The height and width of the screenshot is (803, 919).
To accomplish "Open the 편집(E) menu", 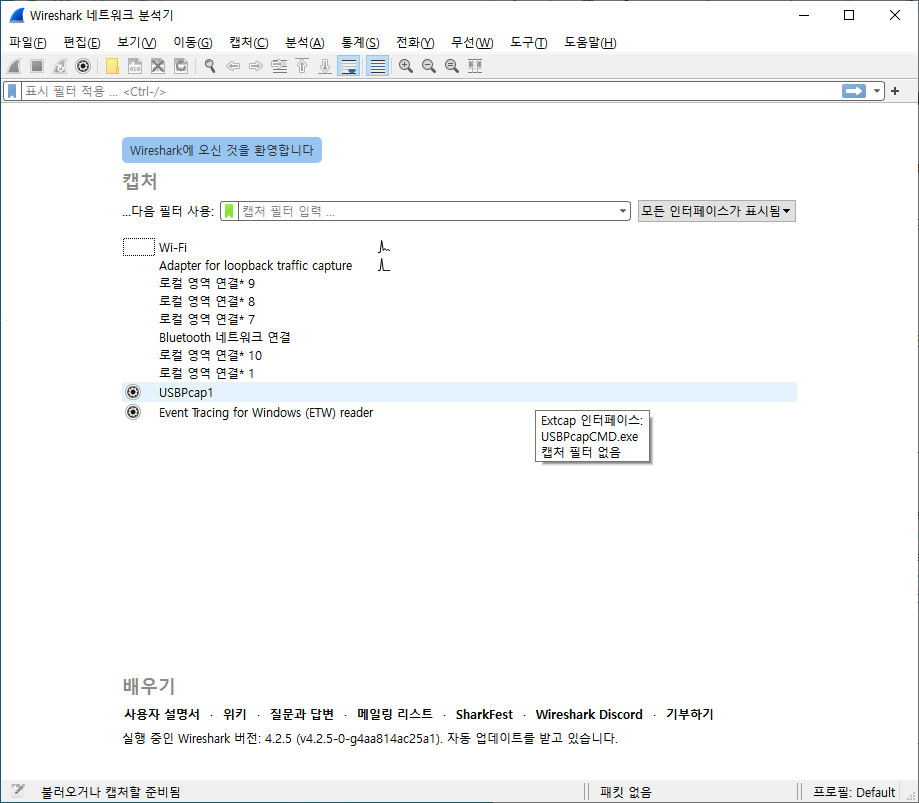I will (x=82, y=42).
